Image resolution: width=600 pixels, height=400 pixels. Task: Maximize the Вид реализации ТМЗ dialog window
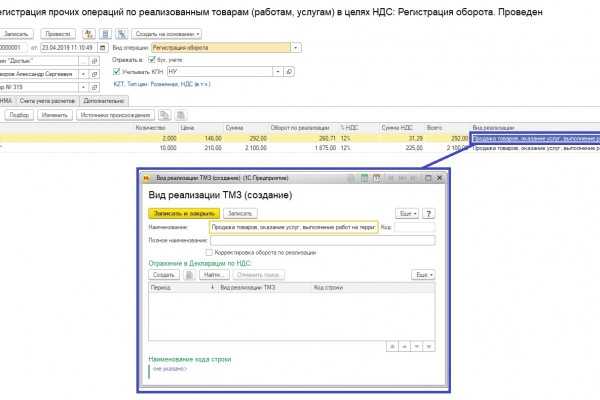tap(428, 178)
